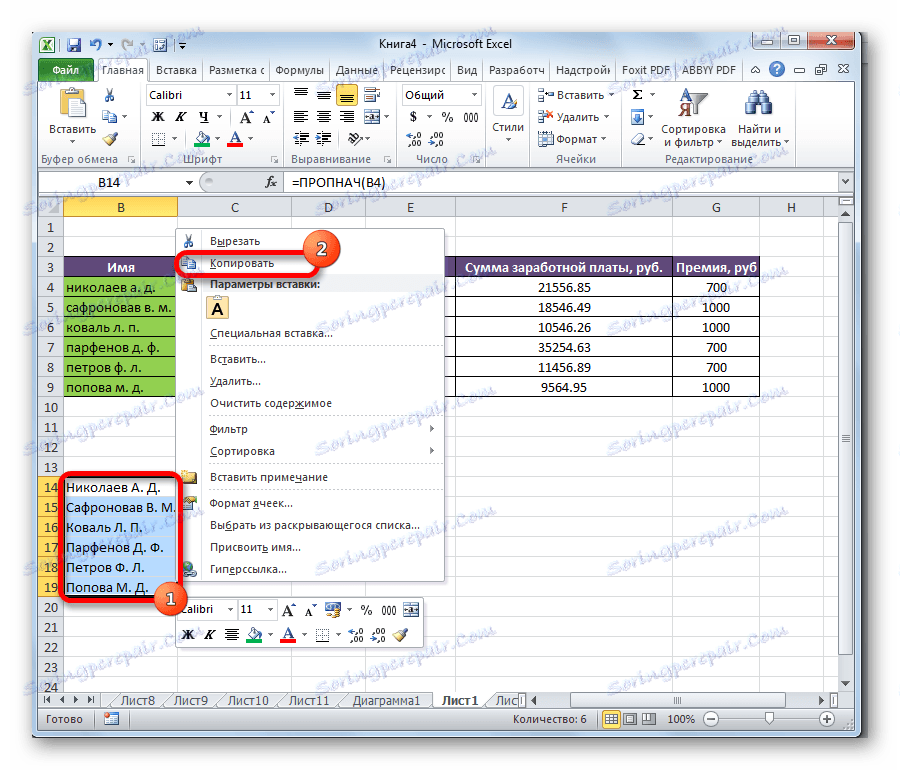Toggle italic К in ribbon font group
Viewport: 900px width, 770px height.
coord(180,117)
